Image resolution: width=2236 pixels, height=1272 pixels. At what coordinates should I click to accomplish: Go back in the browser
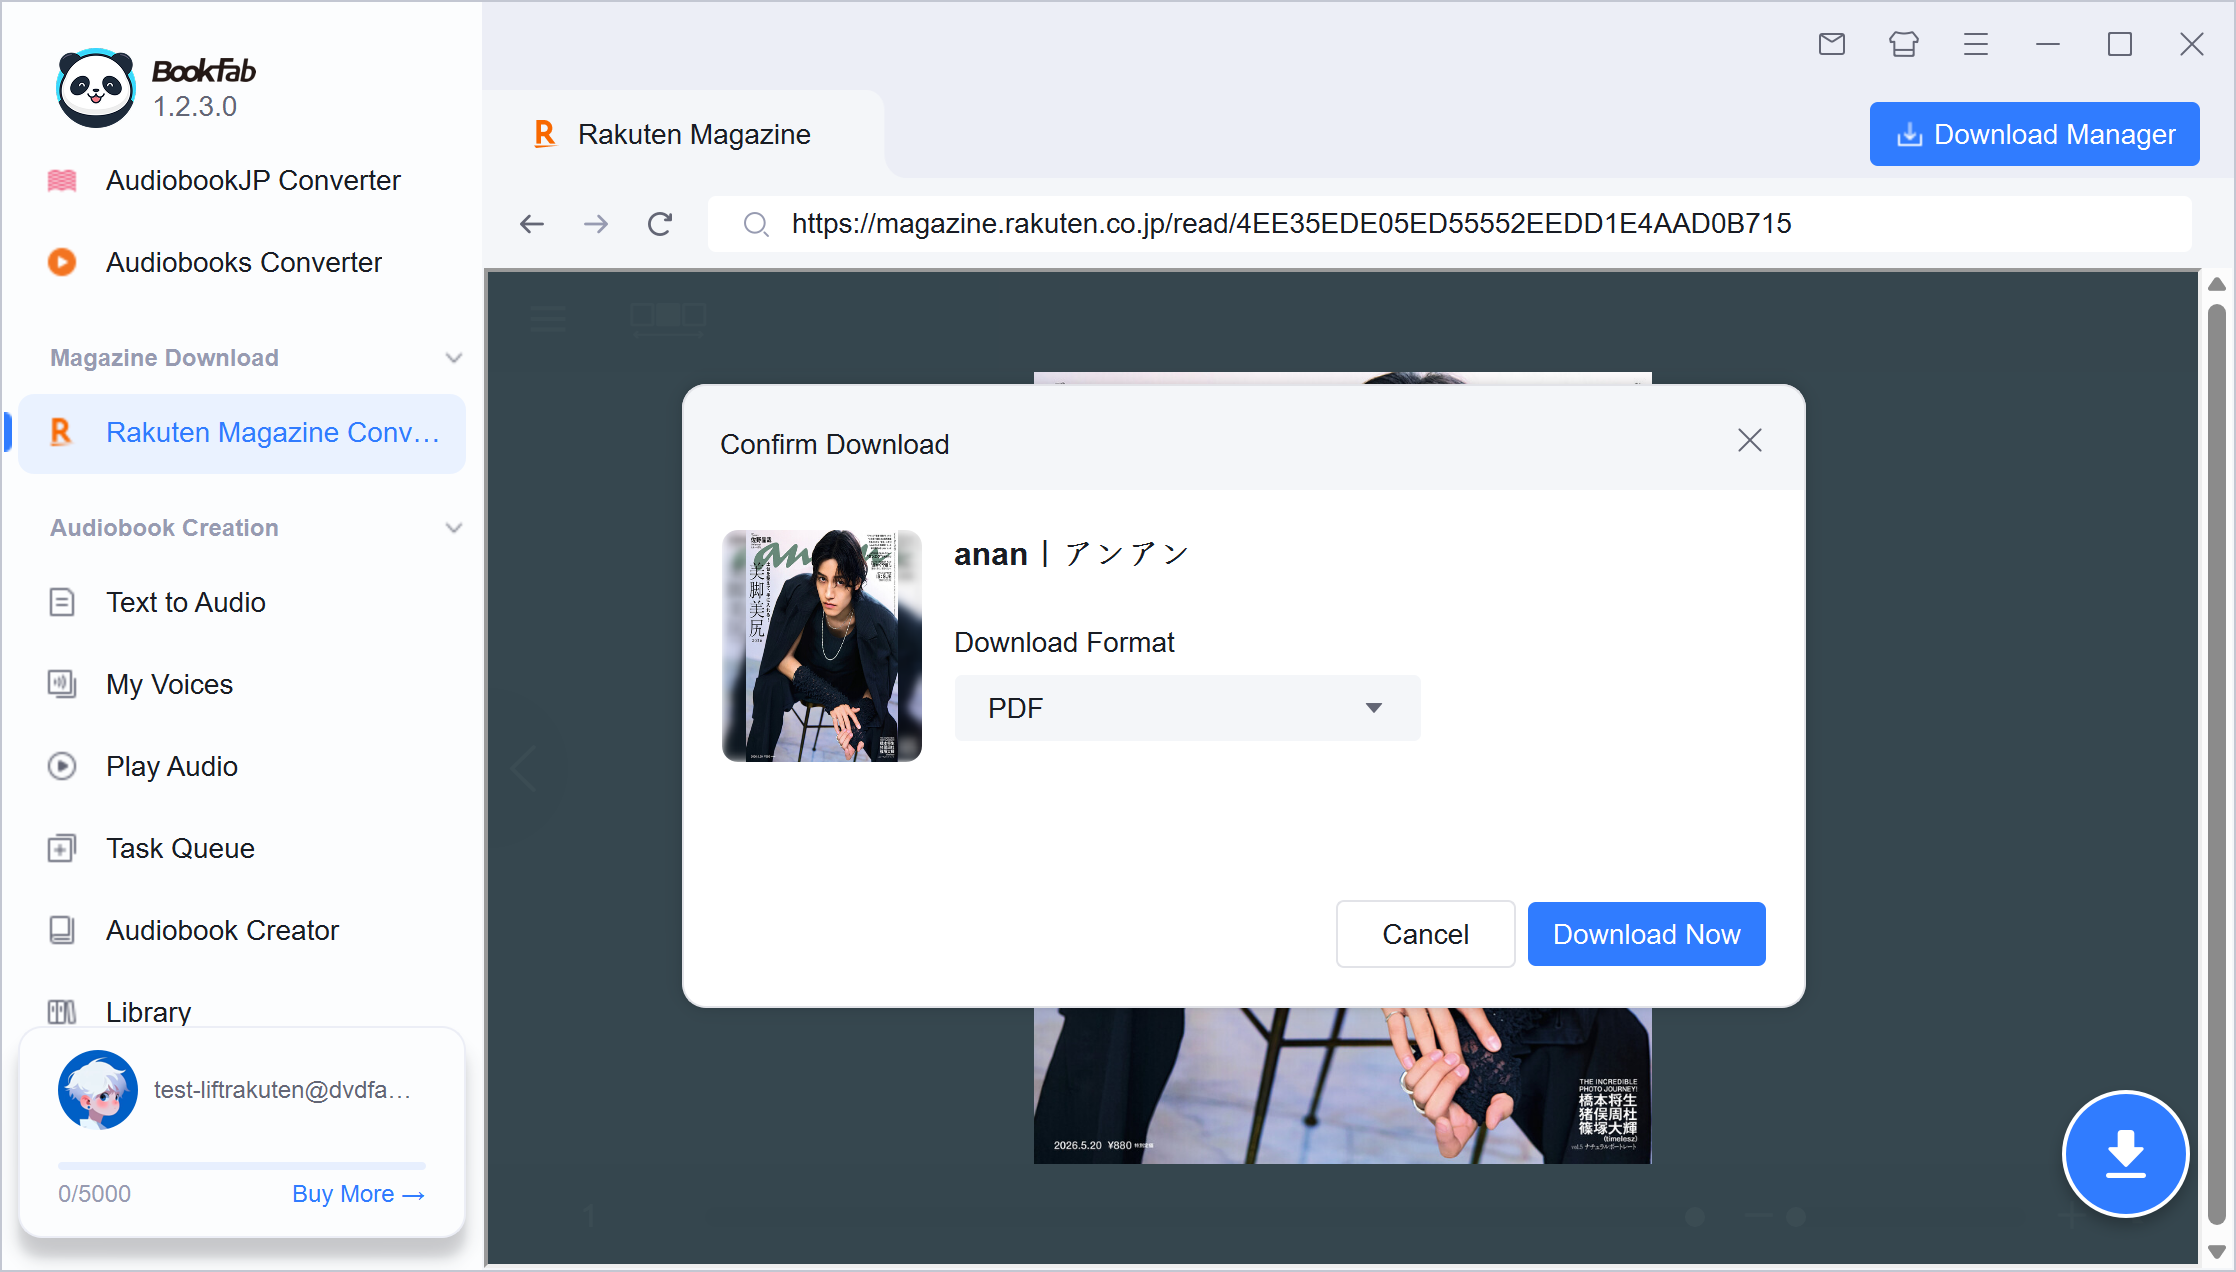click(532, 224)
